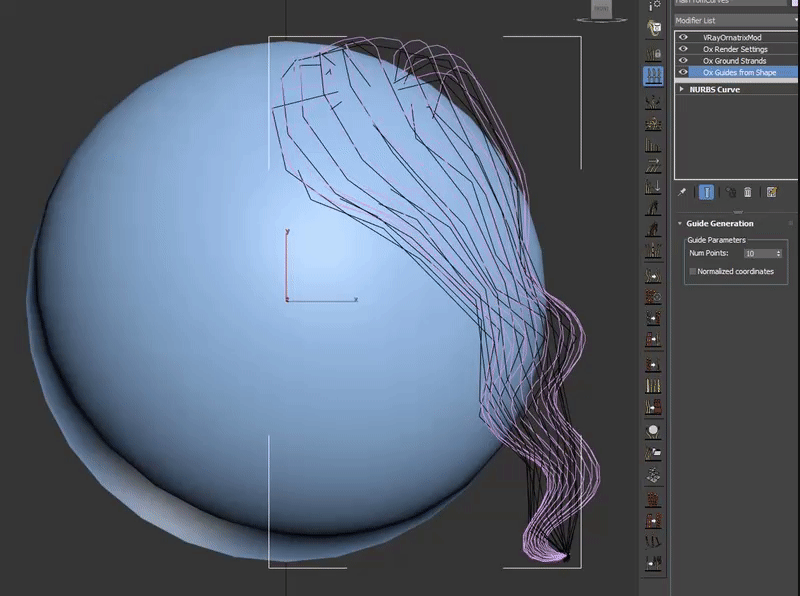Viewport: 800px width, 596px height.
Task: Click highlighted guides tool in Ornatrix toolbar
Action: [653, 77]
